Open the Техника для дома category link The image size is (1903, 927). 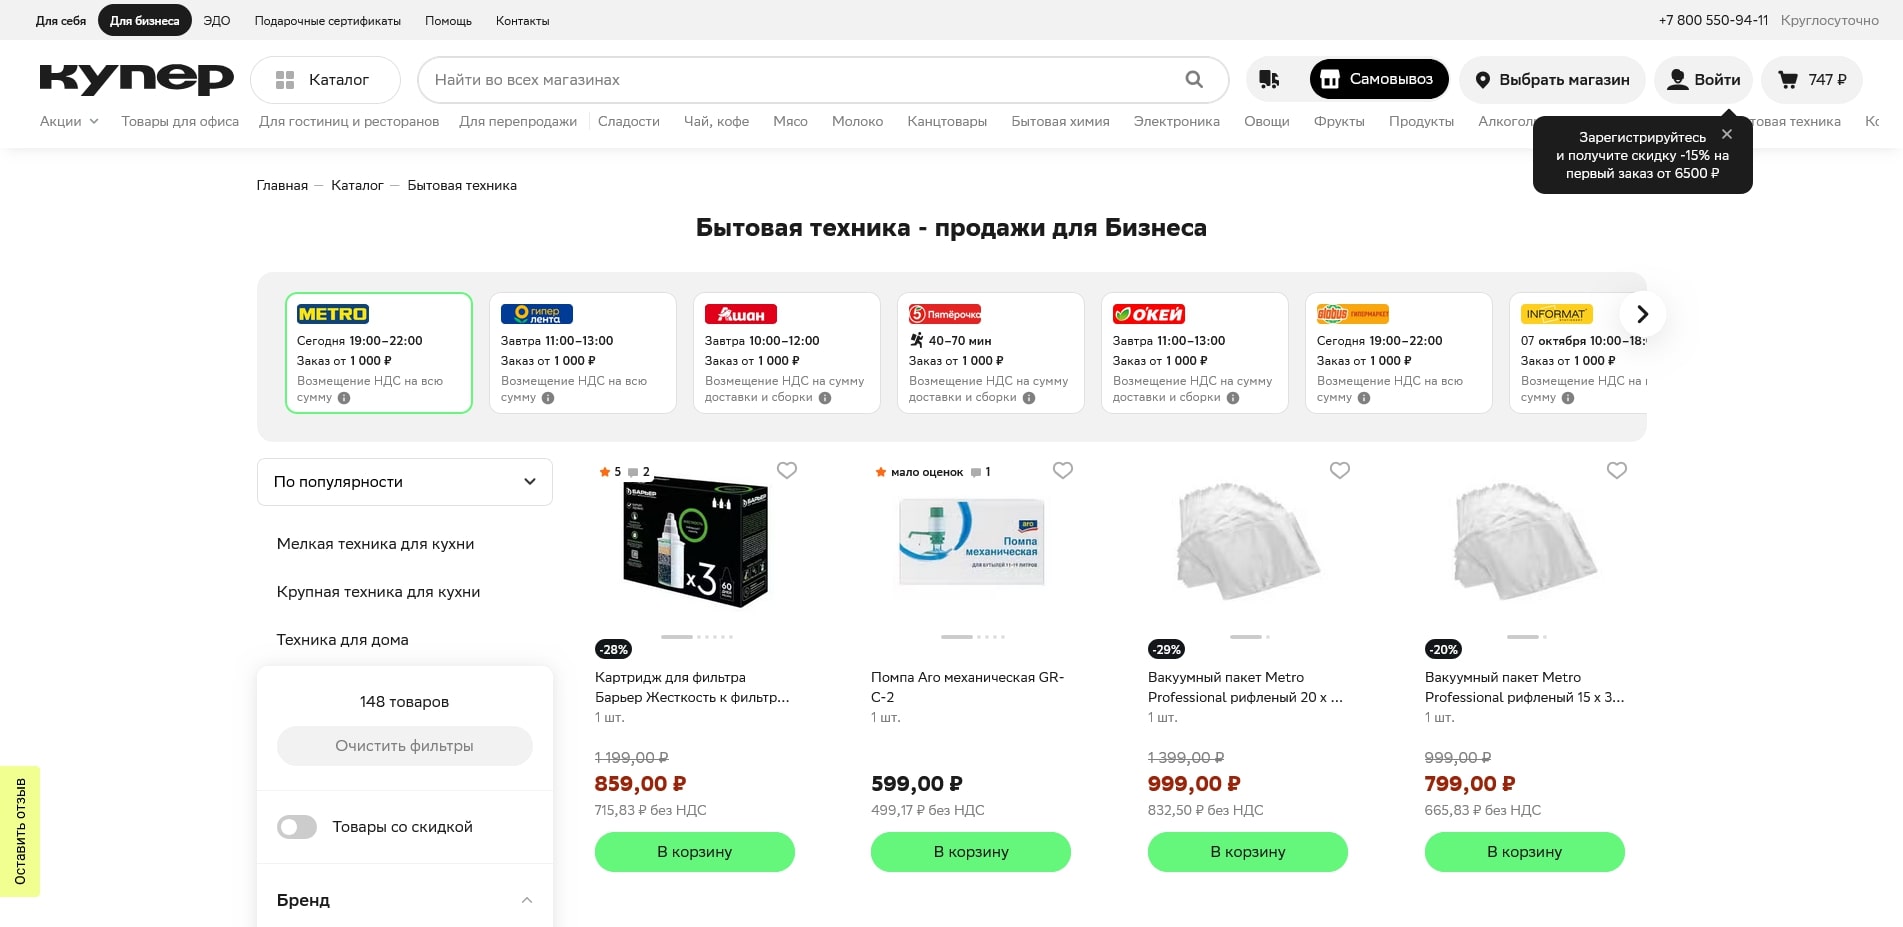[344, 639]
